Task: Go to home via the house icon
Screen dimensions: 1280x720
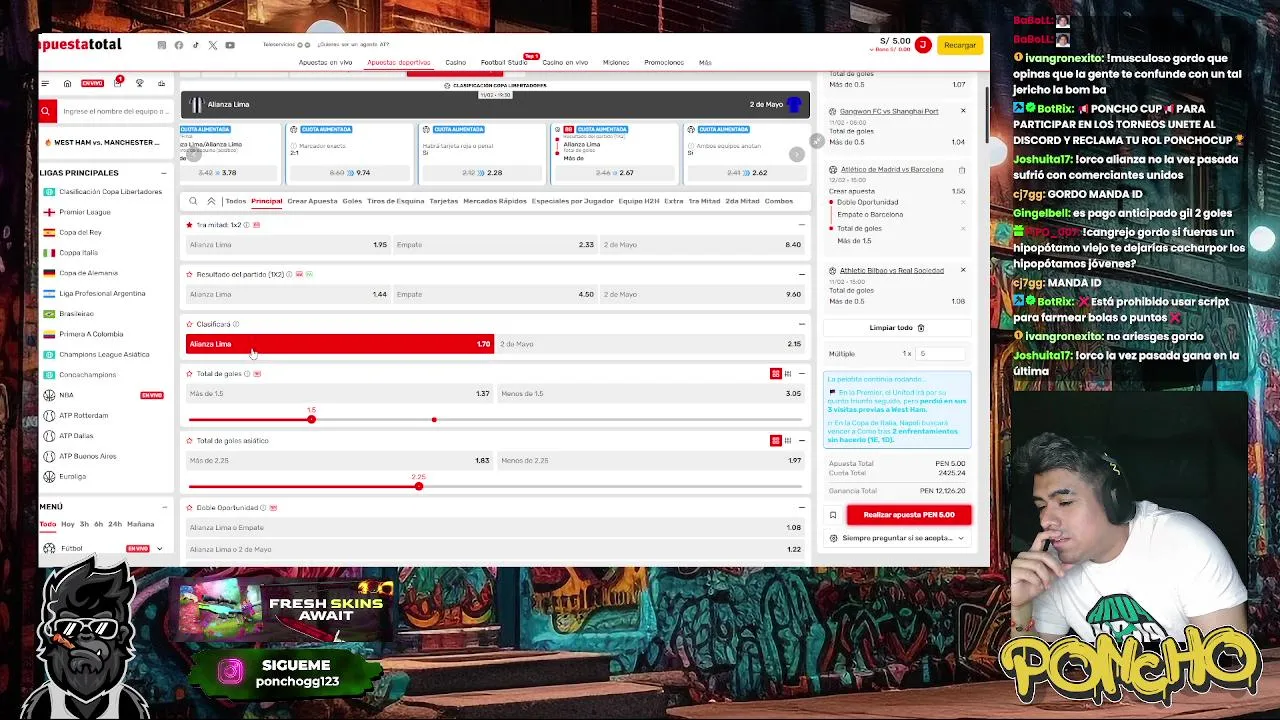Action: (67, 84)
